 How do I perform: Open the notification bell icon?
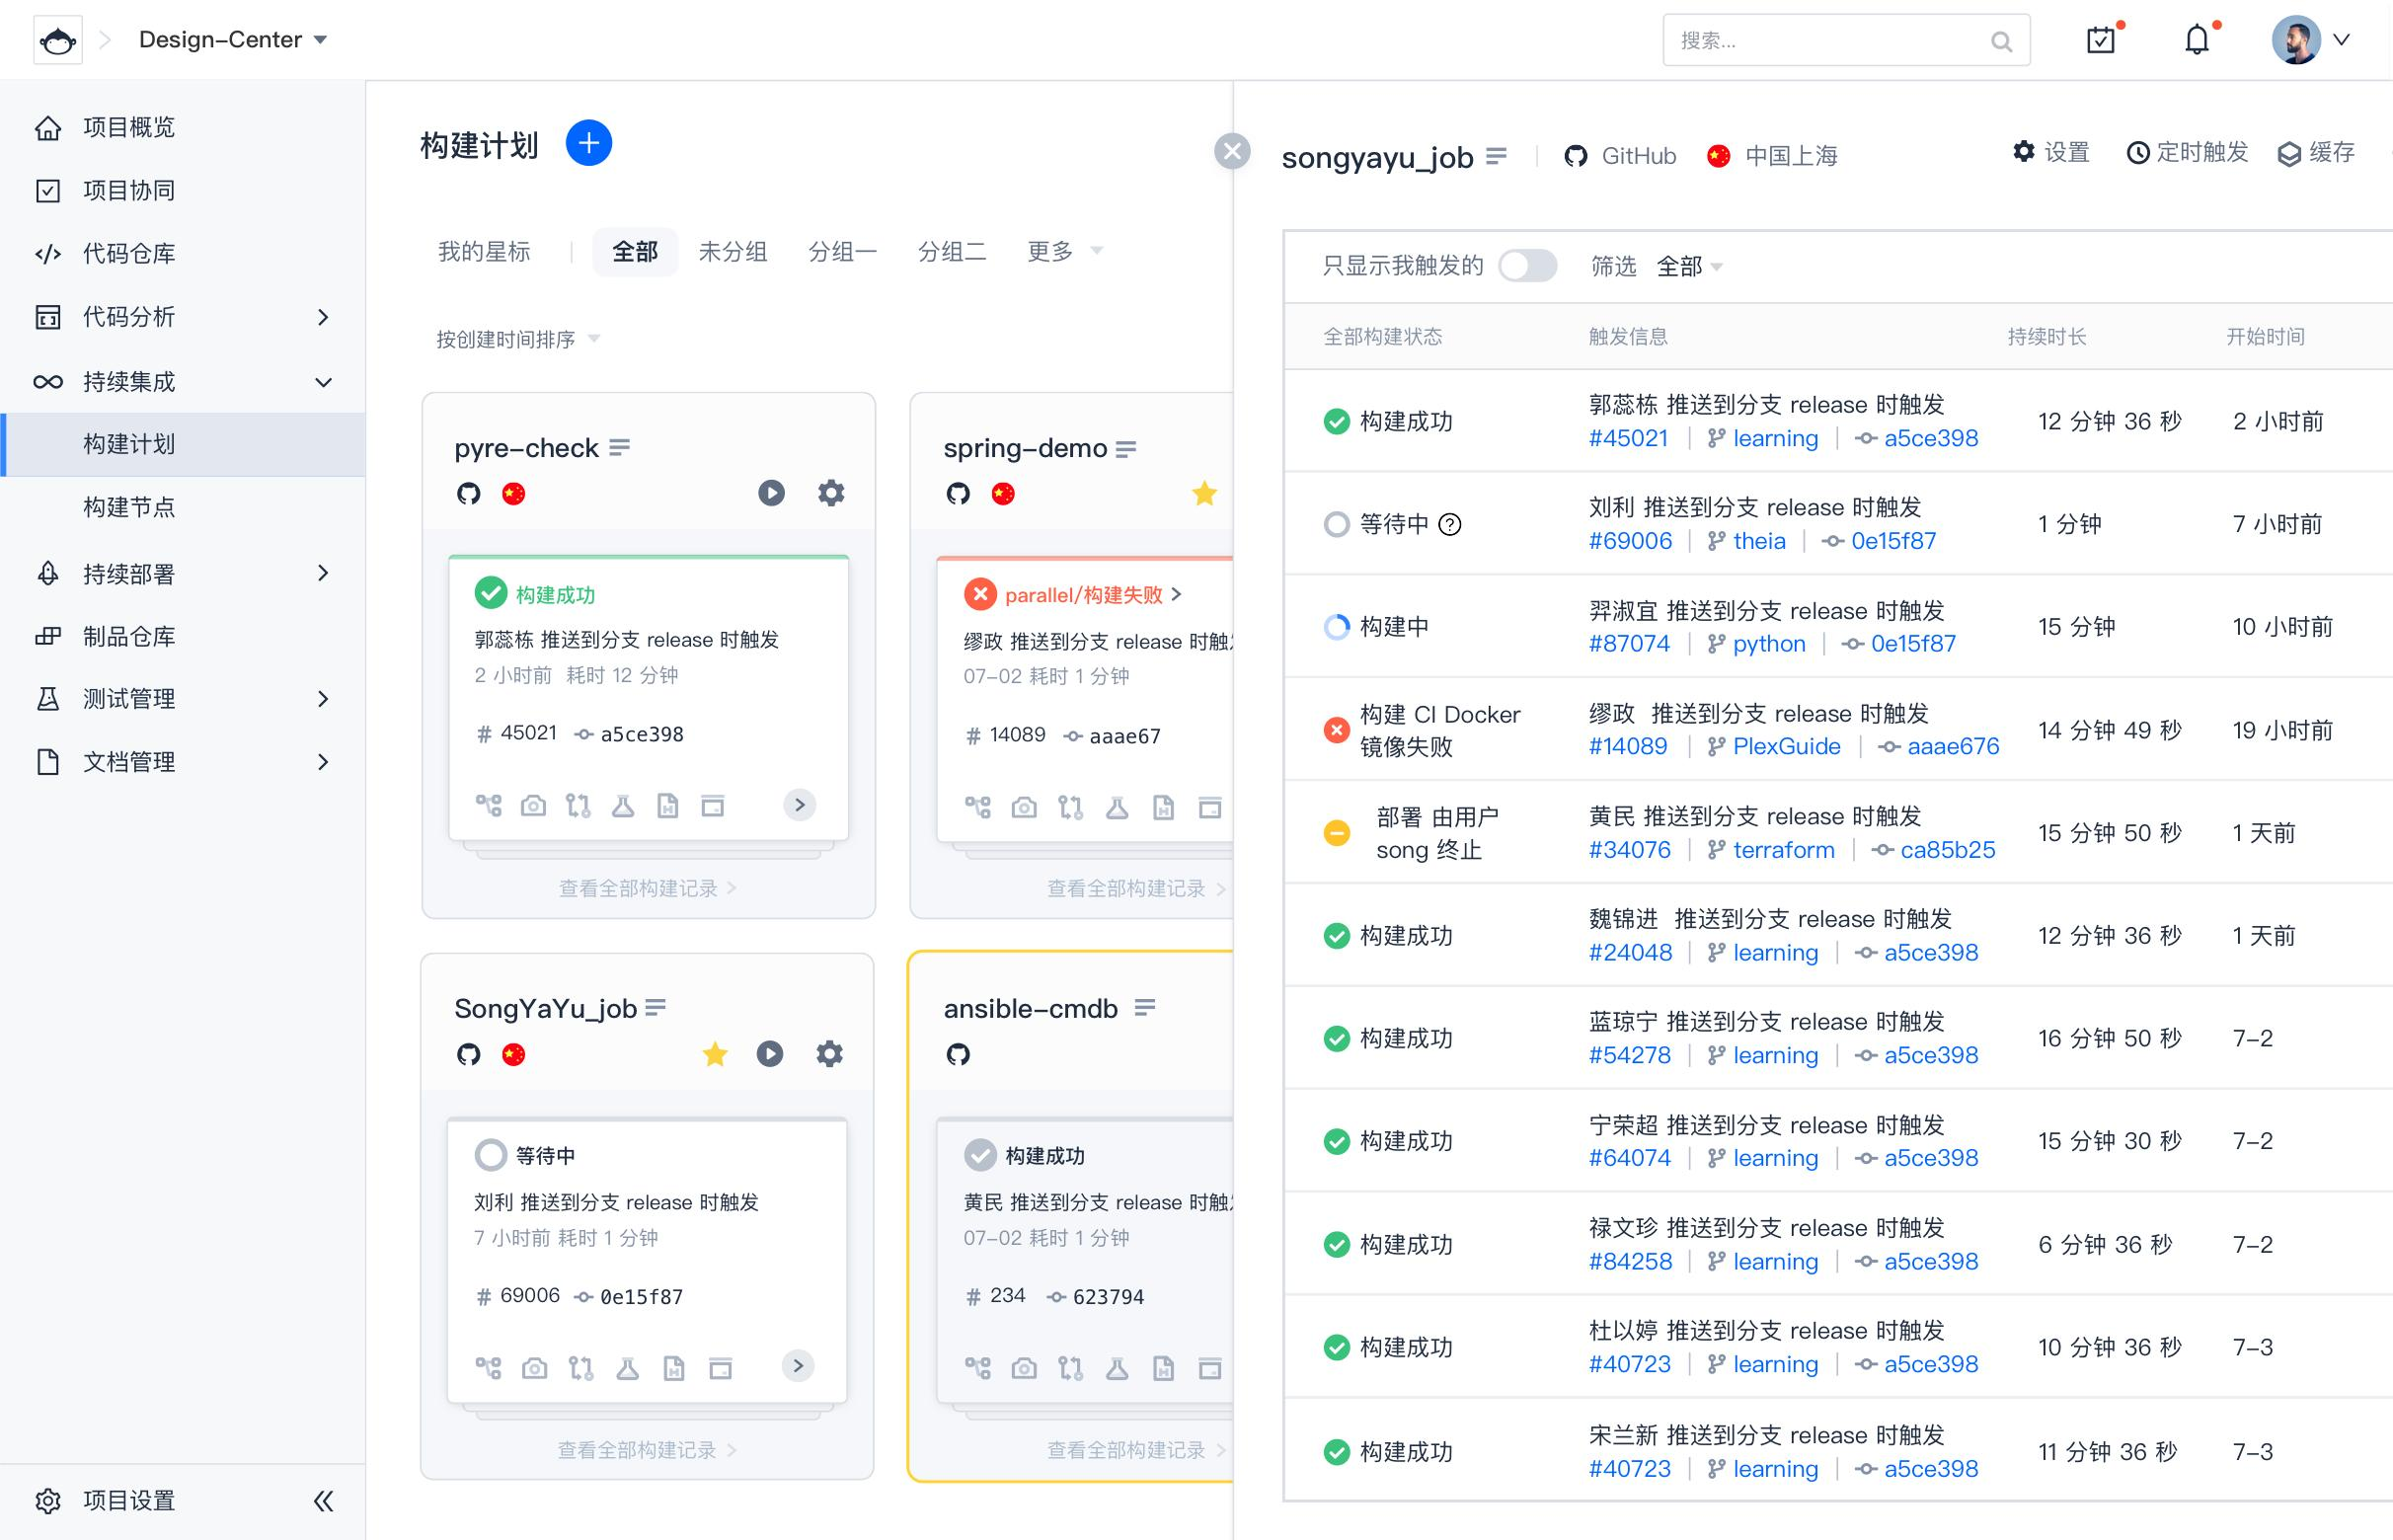click(2196, 40)
